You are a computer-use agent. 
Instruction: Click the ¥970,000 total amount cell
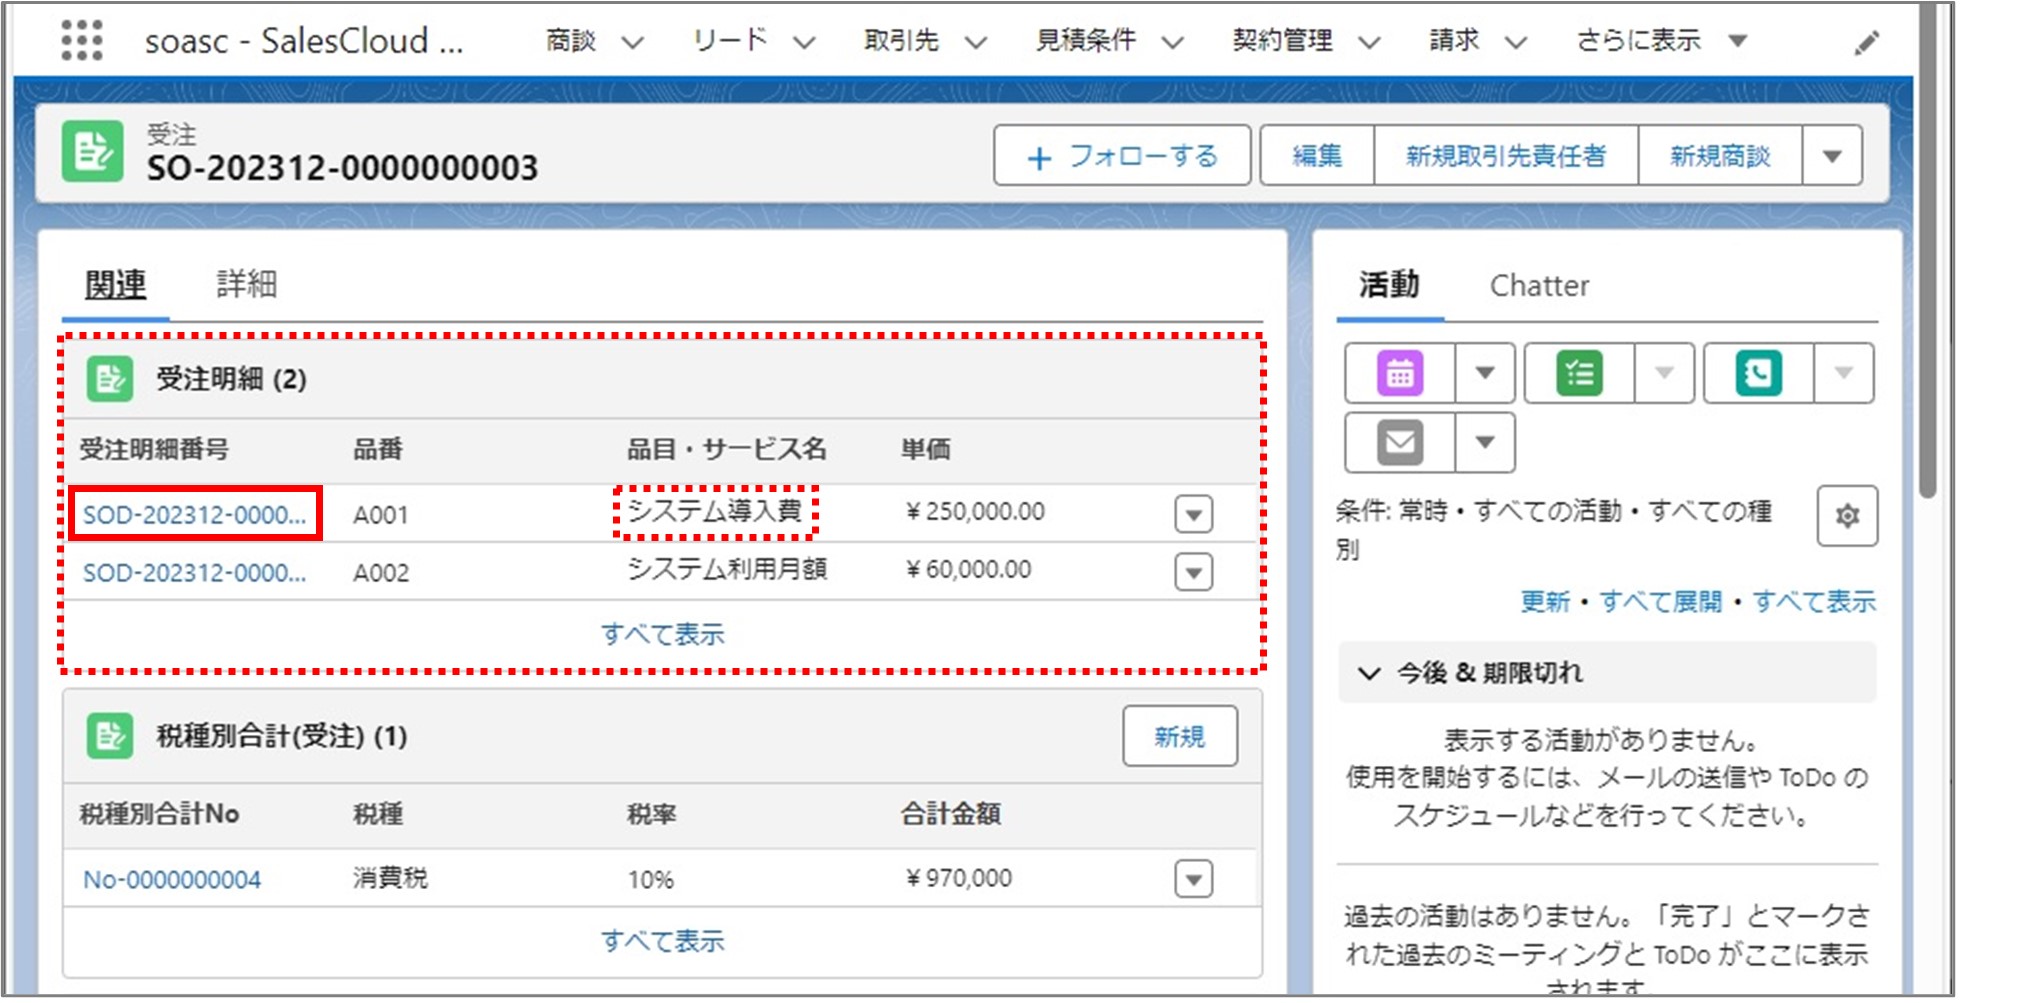(x=958, y=878)
